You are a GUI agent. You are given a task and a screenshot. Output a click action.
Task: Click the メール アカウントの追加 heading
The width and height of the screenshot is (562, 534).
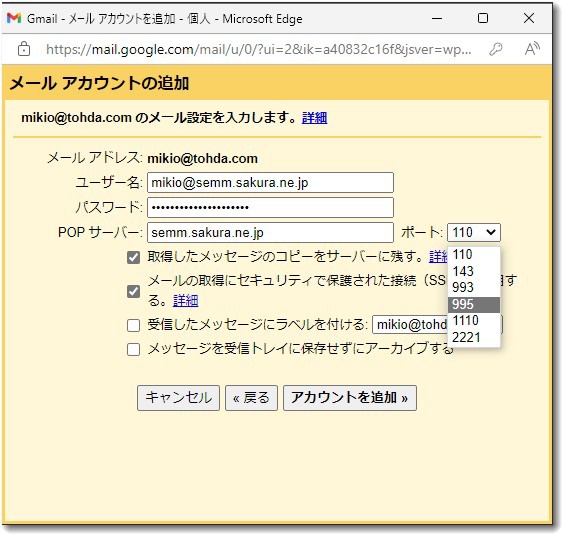[99, 83]
